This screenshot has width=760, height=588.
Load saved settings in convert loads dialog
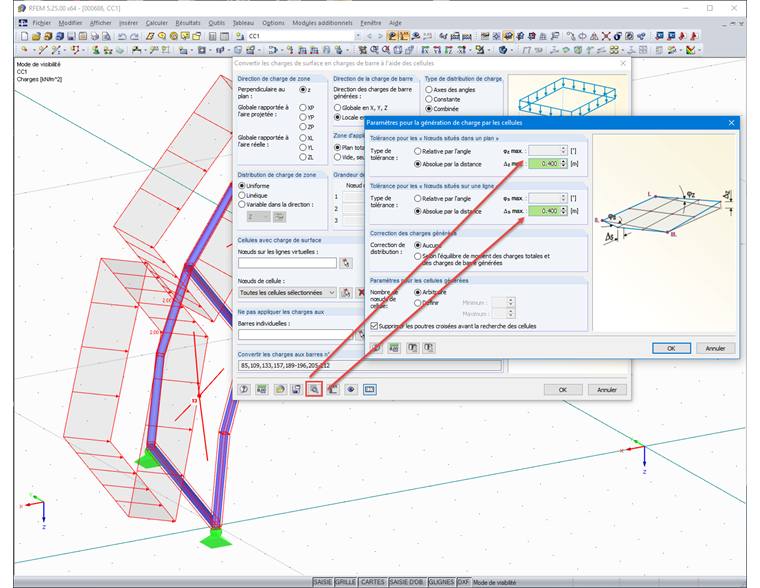tap(280, 389)
